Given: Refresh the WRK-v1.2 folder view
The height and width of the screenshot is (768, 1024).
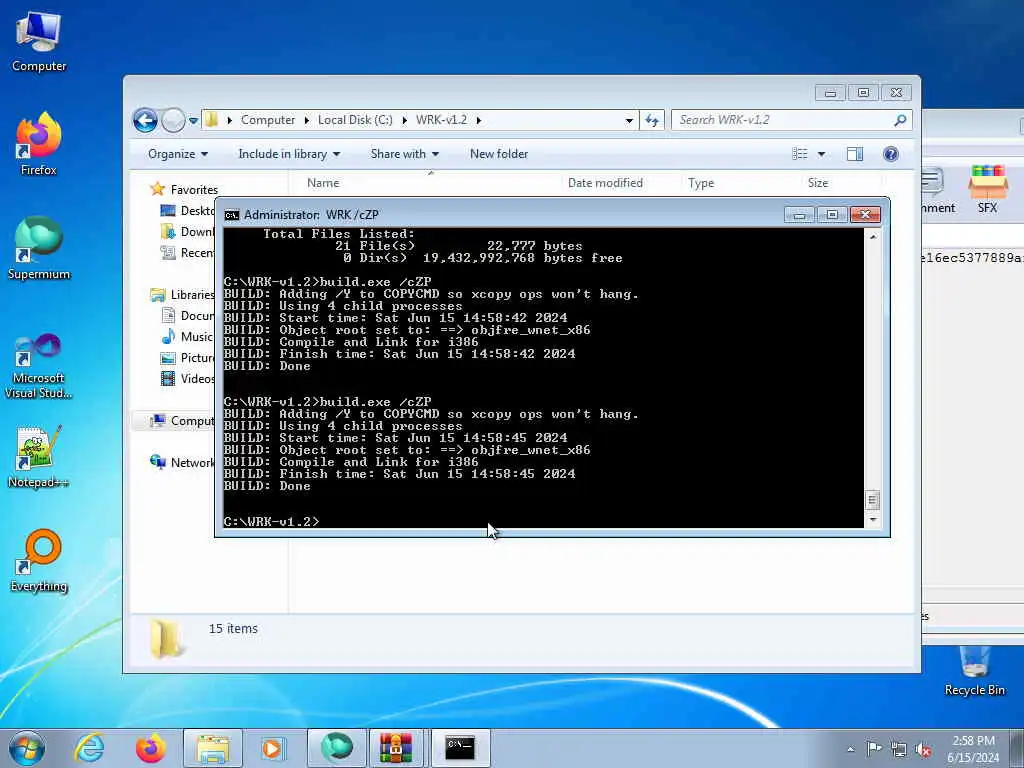Looking at the screenshot, I should [652, 120].
